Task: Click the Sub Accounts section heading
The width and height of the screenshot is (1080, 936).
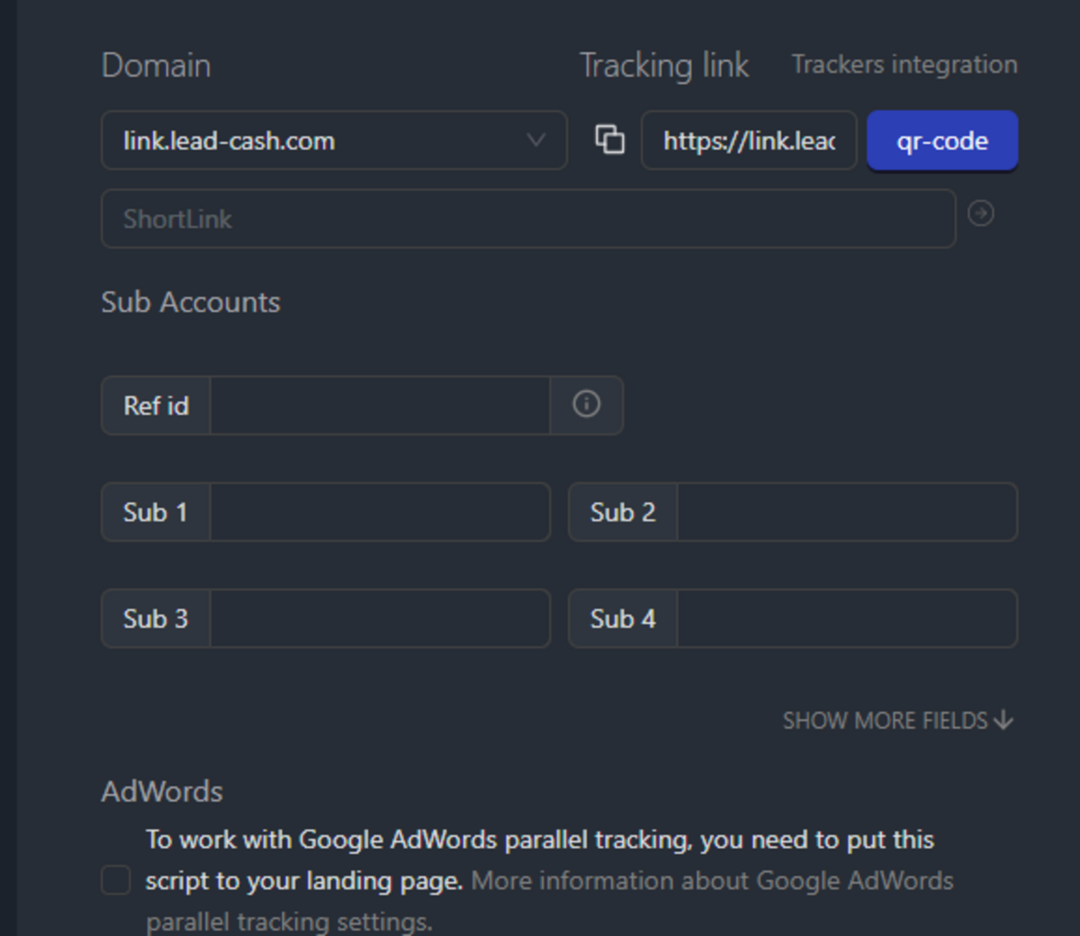Action: [190, 302]
